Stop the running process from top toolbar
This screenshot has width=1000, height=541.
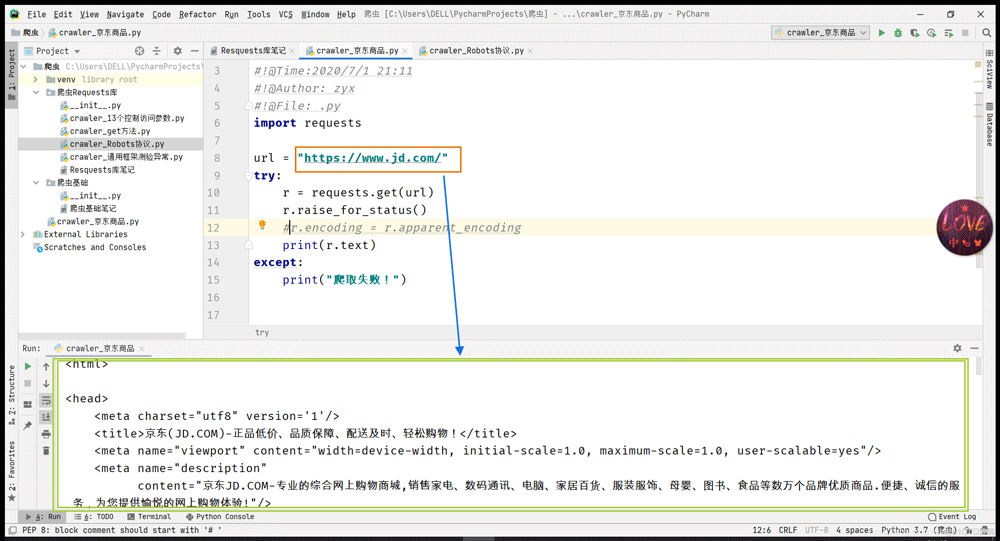(x=965, y=33)
